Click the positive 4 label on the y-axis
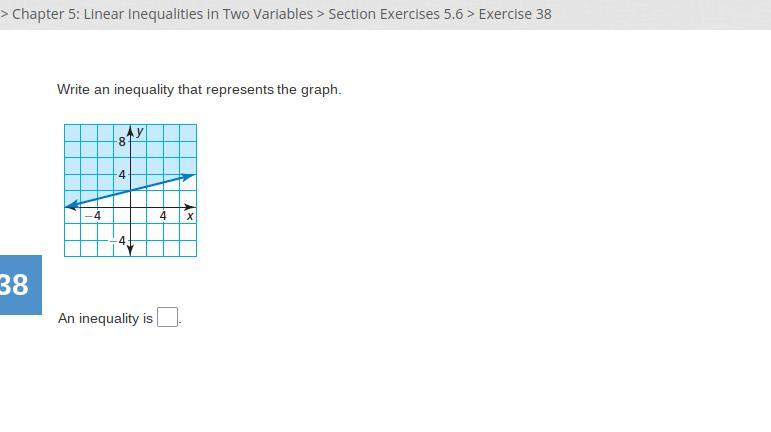This screenshot has height=432, width=771. [x=122, y=175]
